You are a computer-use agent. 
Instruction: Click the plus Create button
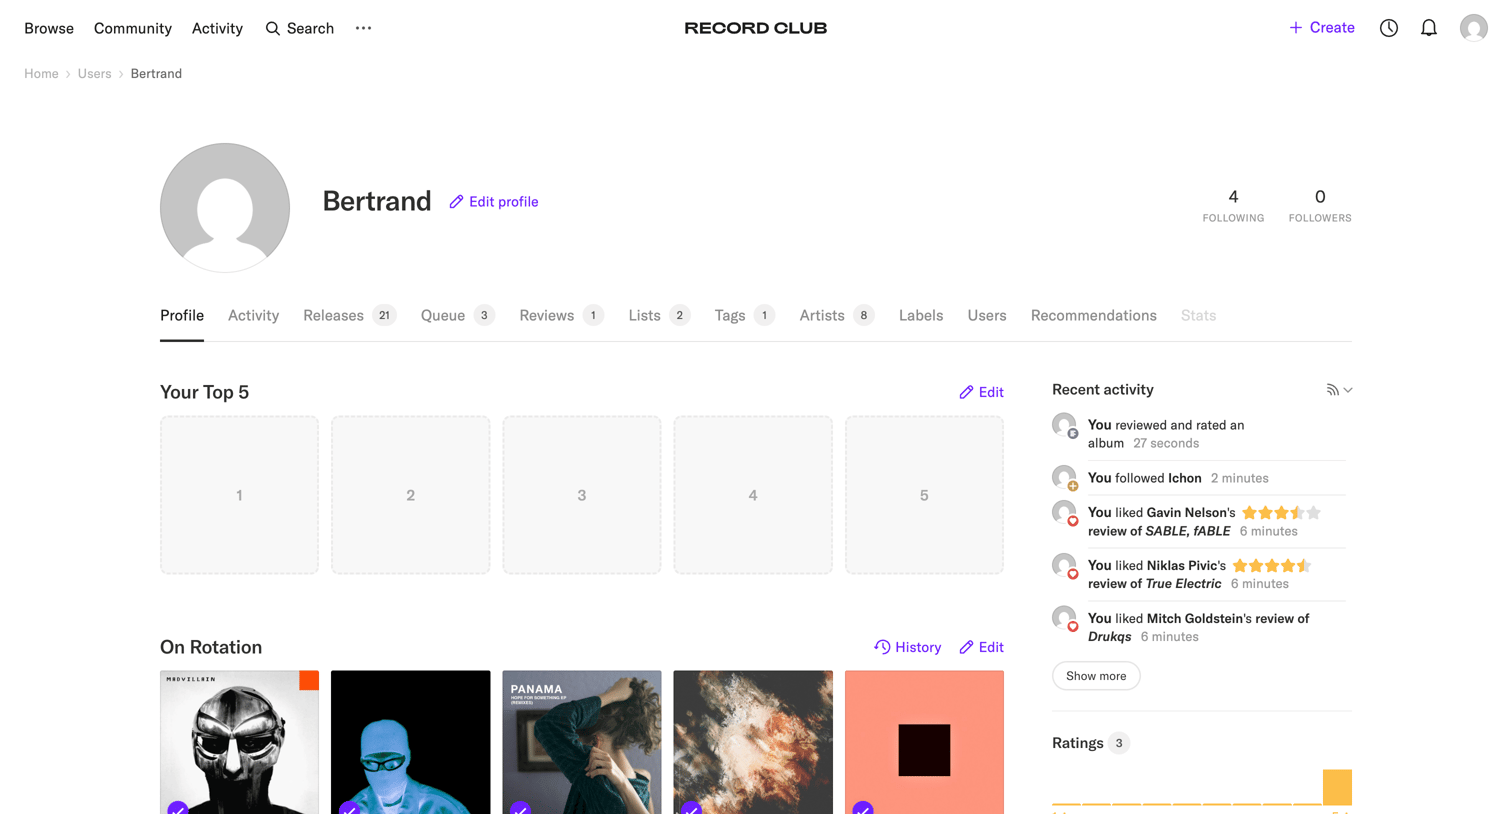[x=1321, y=28]
